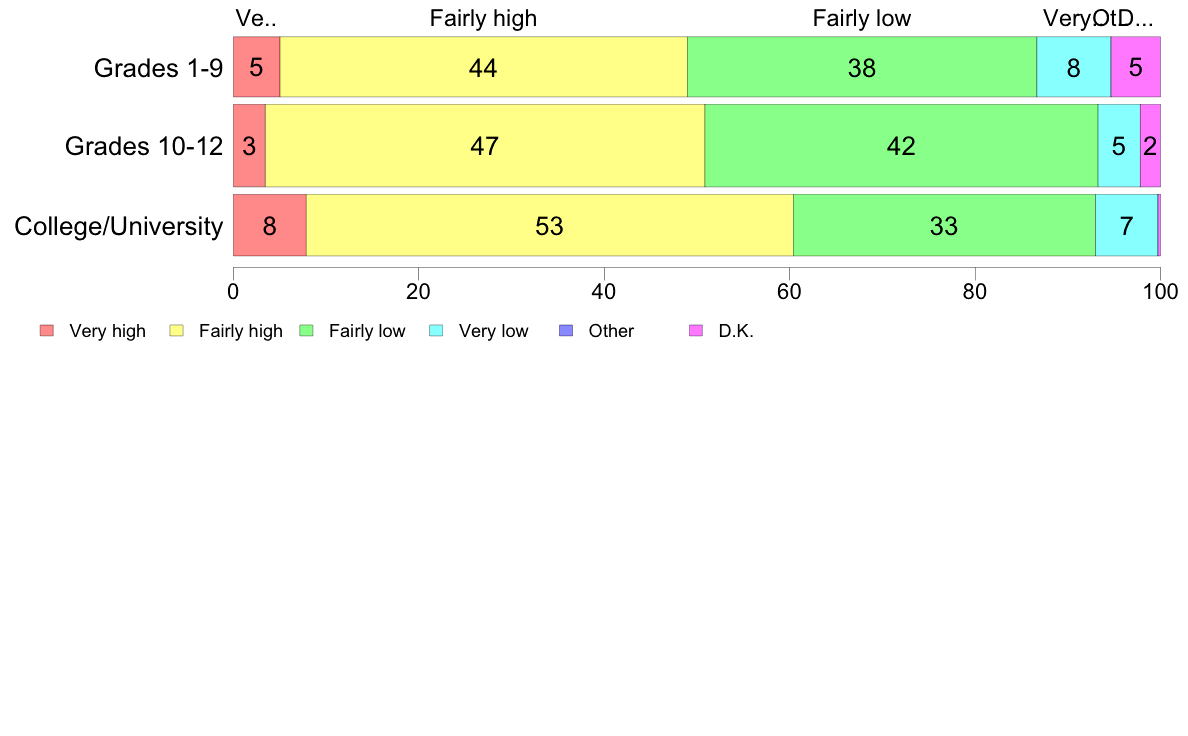Click the D.K. magenta legend swatch
1188x736 pixels.
tap(696, 330)
